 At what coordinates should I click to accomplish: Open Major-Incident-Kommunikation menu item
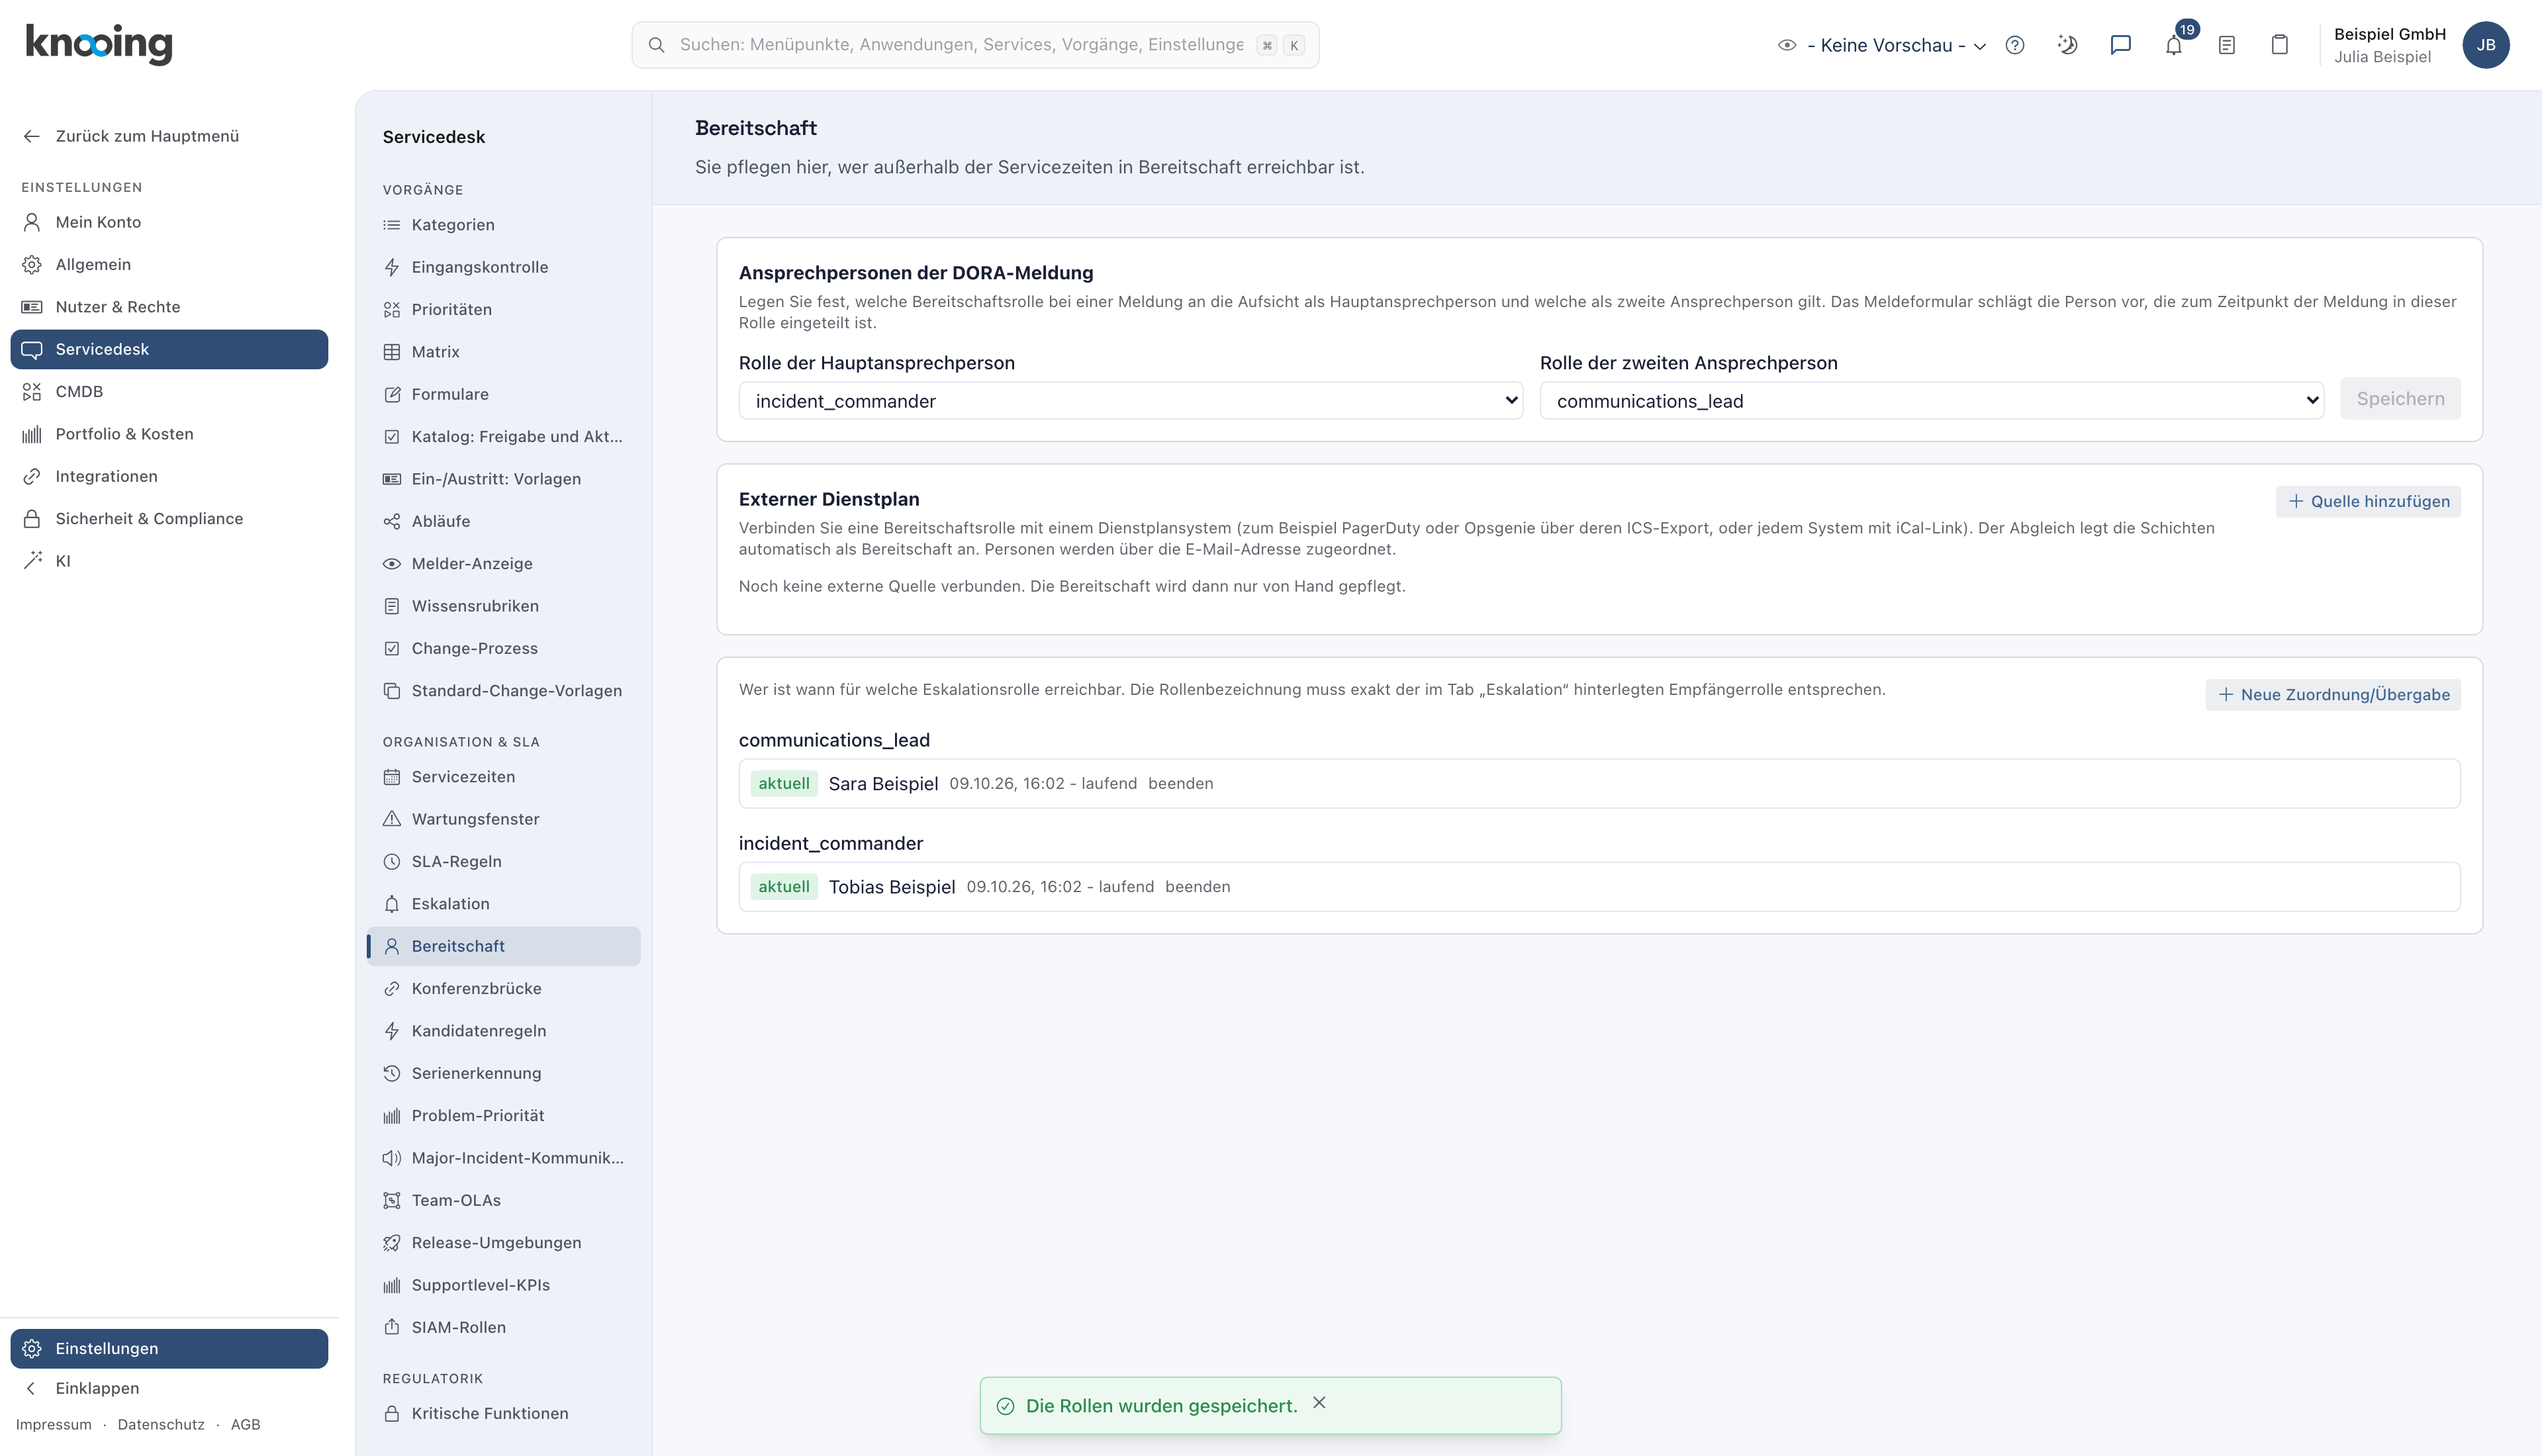coord(503,1158)
